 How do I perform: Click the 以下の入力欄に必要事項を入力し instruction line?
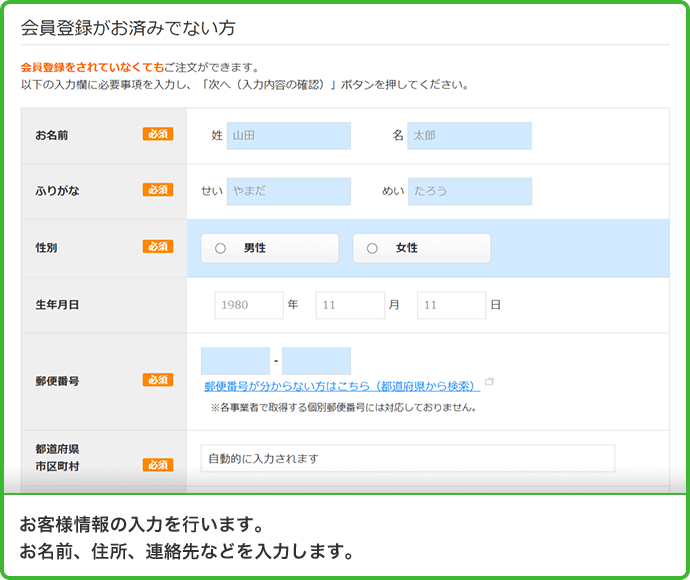click(245, 84)
